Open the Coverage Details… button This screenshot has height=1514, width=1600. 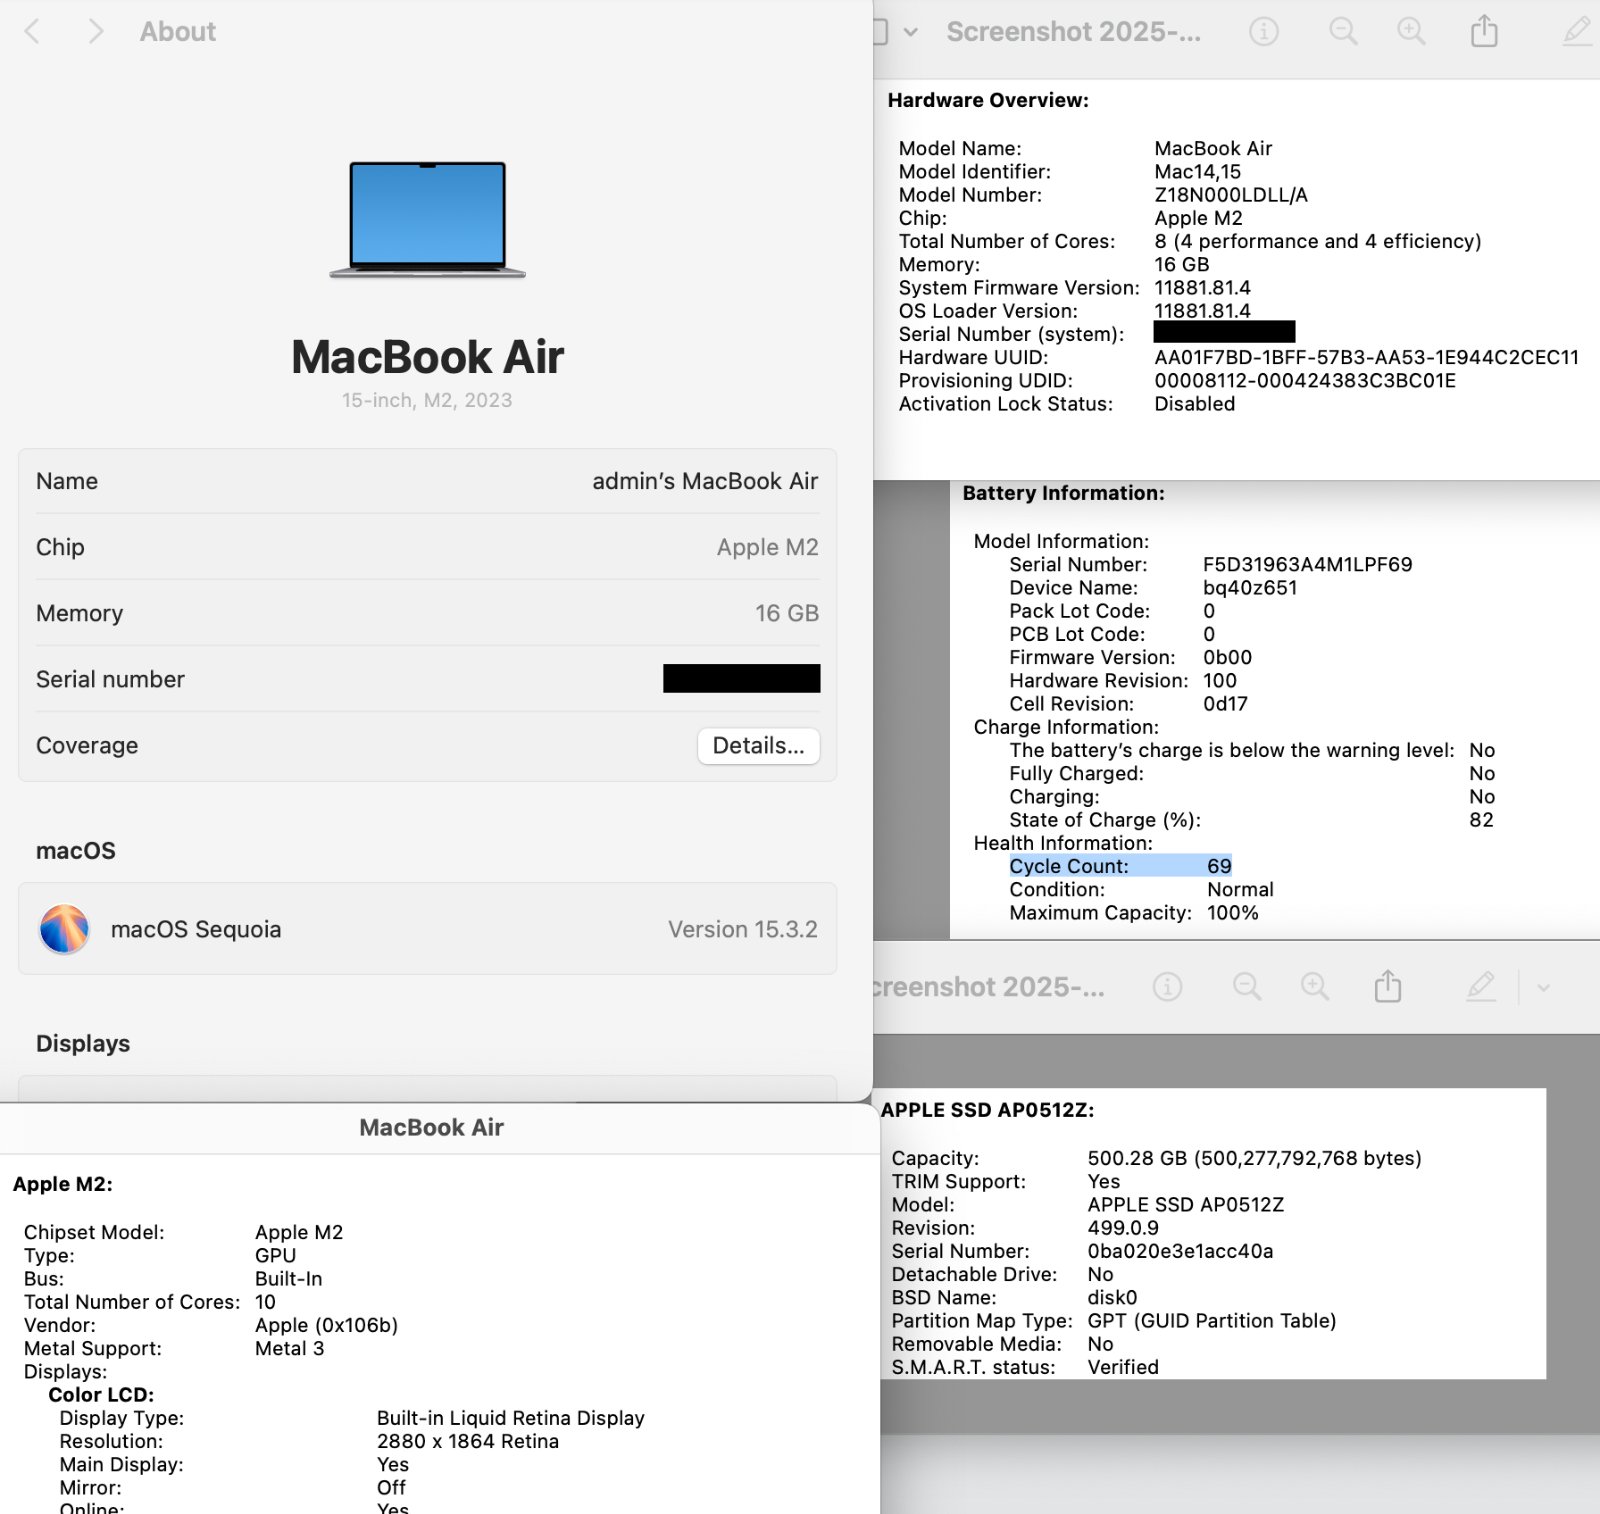tap(759, 746)
